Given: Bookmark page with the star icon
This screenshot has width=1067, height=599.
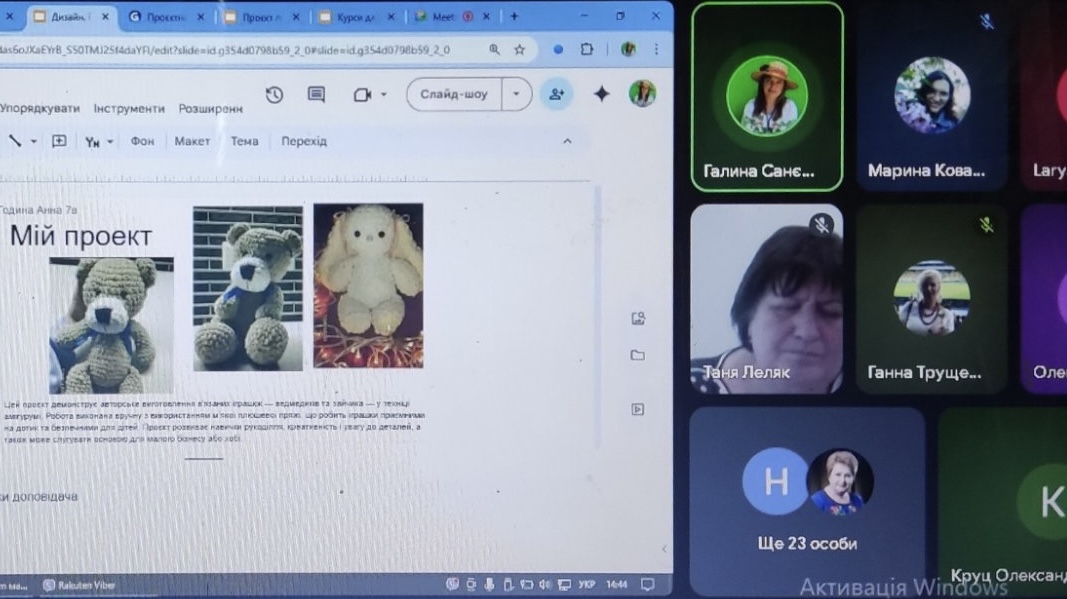Looking at the screenshot, I should click(x=519, y=49).
